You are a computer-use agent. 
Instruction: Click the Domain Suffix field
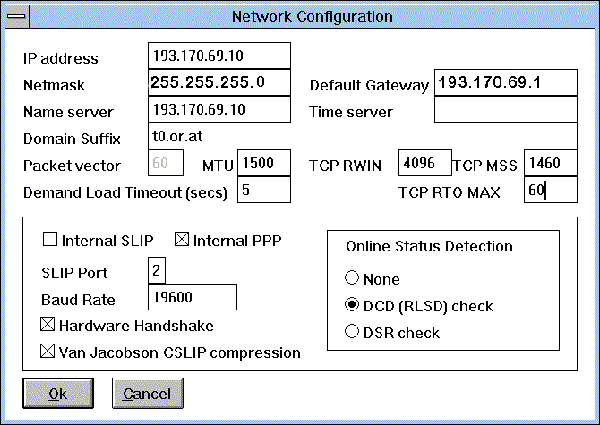point(218,136)
